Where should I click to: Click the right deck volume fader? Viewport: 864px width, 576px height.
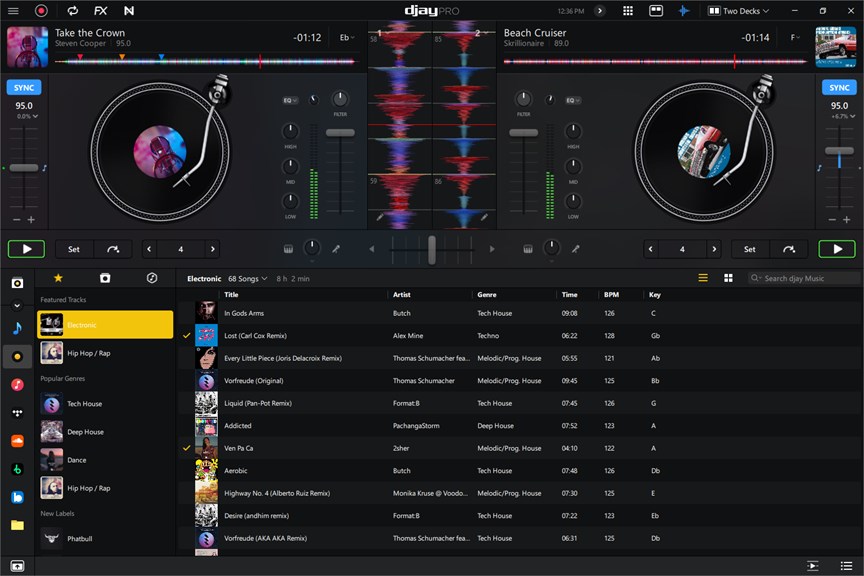pos(523,132)
